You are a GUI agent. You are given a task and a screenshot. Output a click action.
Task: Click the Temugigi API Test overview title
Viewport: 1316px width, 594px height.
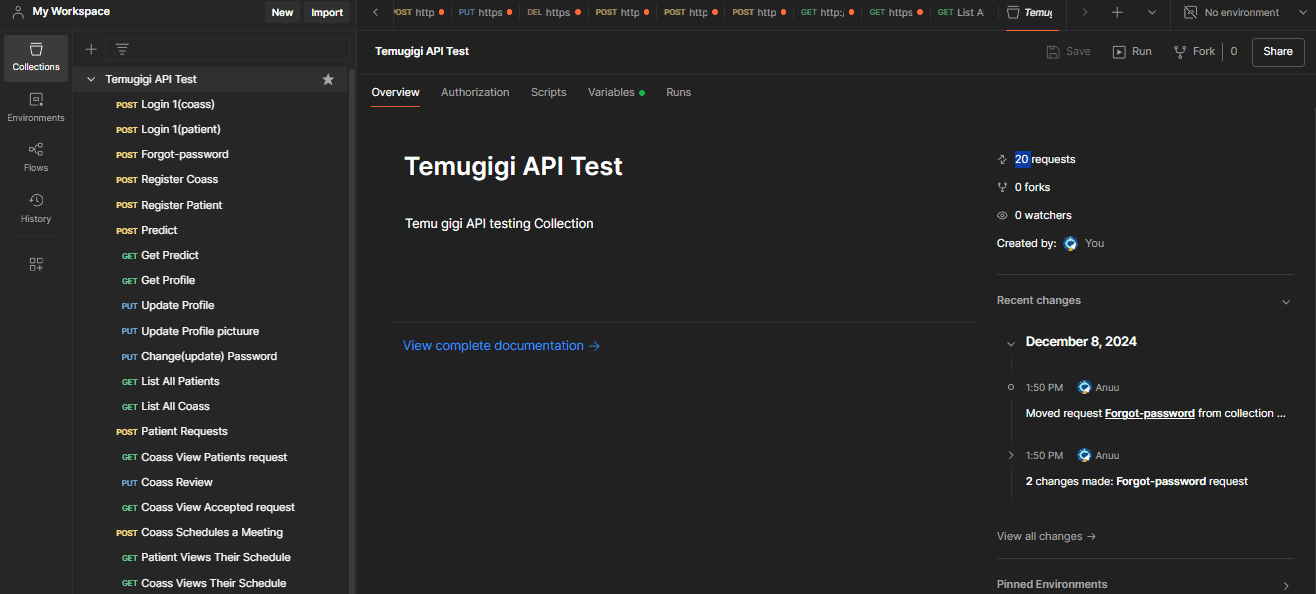(x=513, y=166)
